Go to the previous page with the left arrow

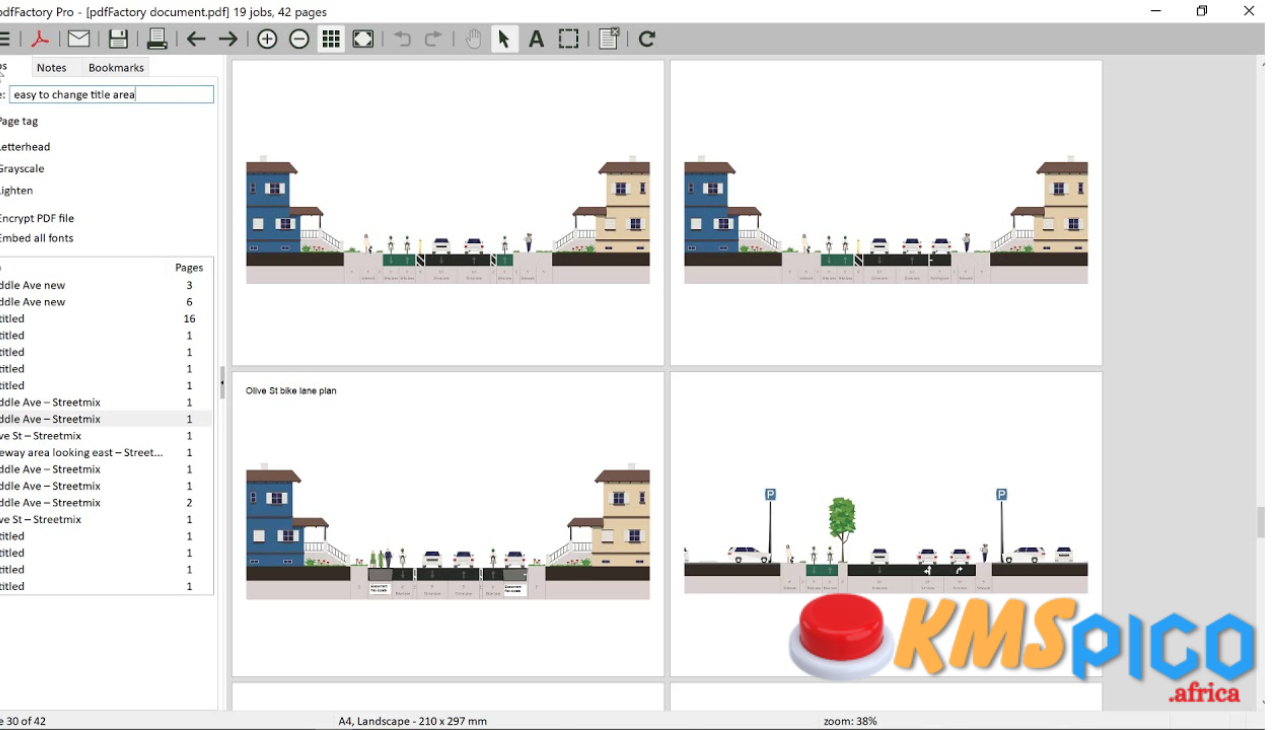click(x=196, y=39)
